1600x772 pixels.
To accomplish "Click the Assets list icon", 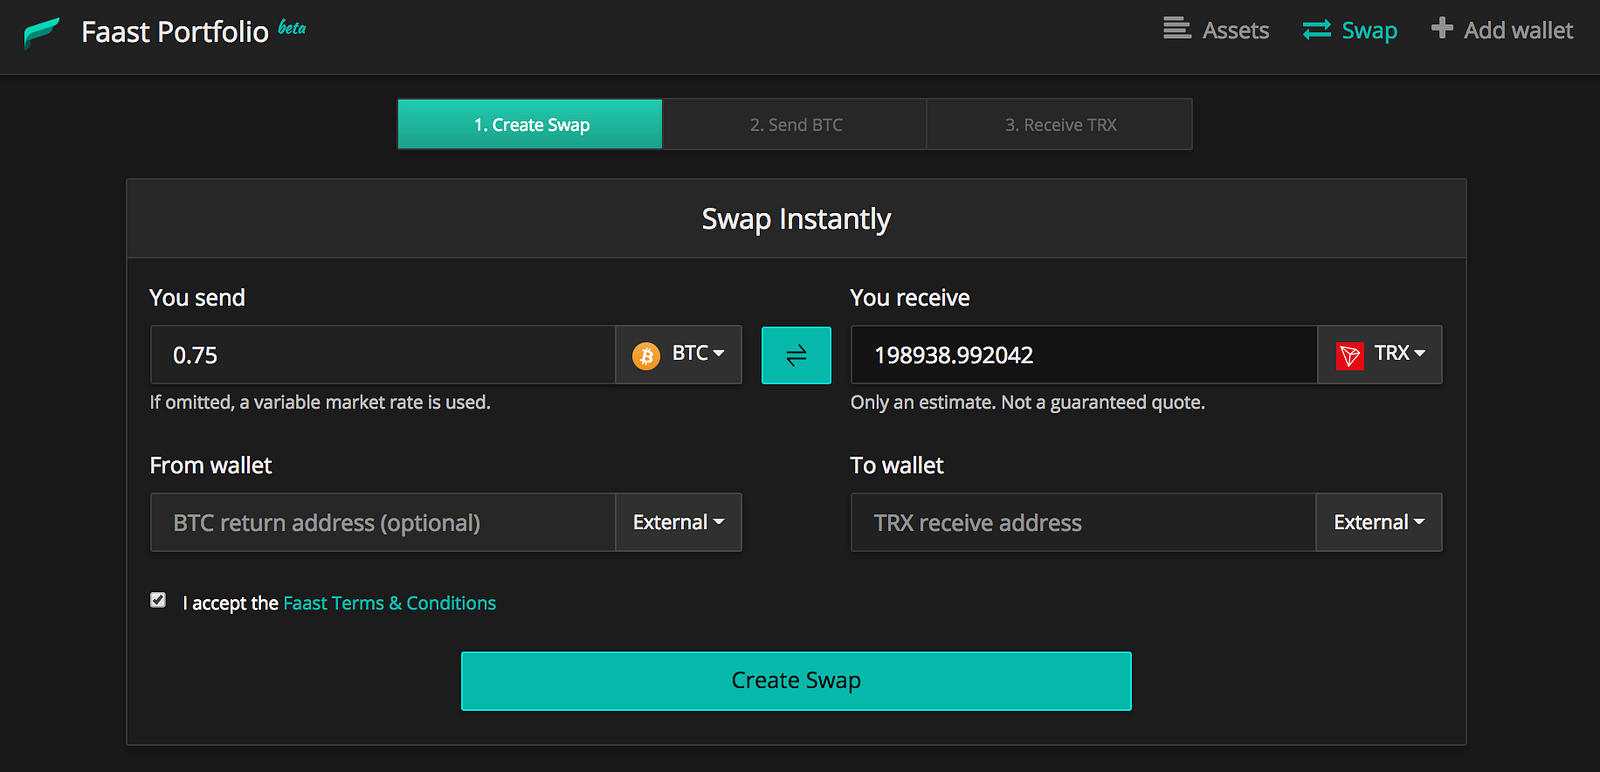I will point(1177,29).
